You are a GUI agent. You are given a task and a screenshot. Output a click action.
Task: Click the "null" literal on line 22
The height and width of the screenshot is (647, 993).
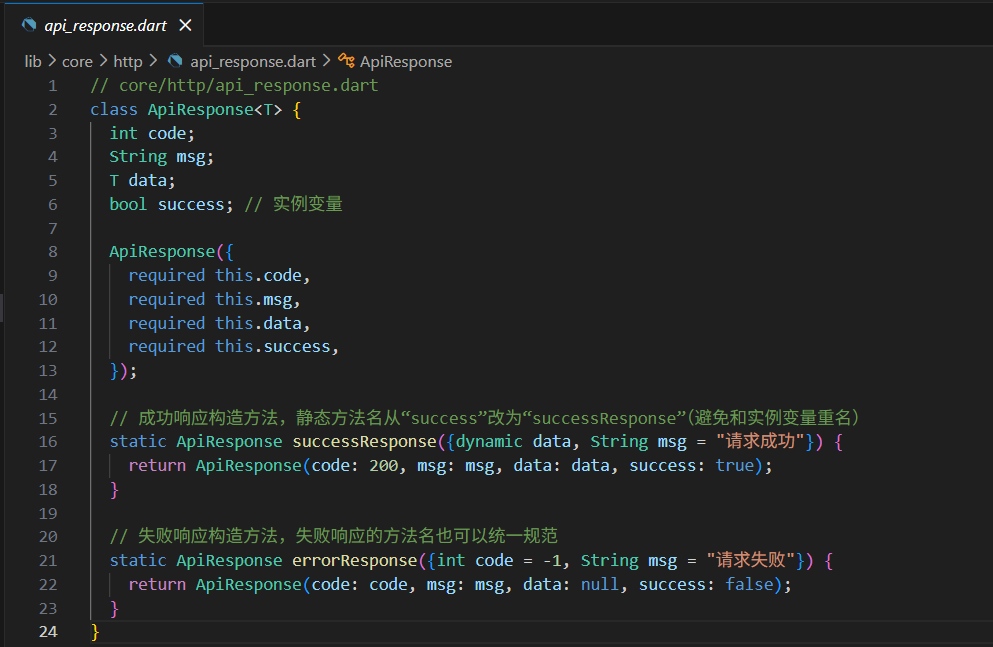600,584
